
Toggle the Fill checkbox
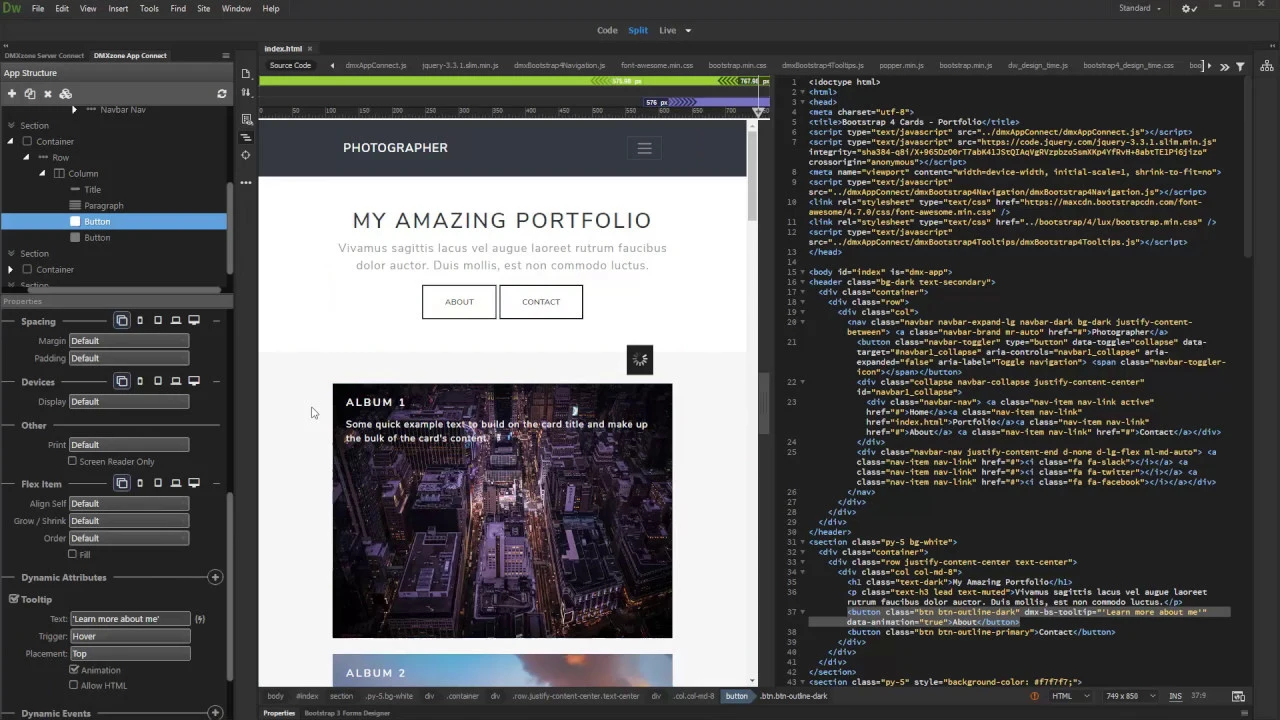(x=72, y=554)
